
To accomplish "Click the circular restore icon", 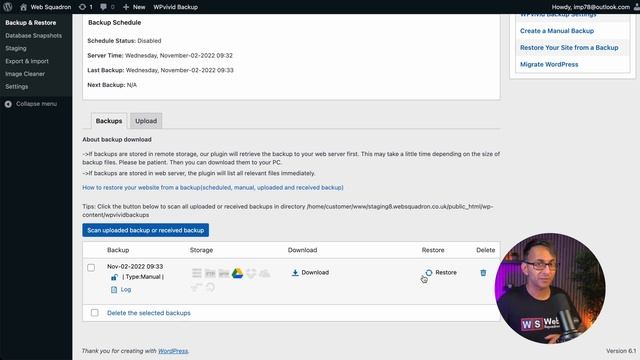I will pyautogui.click(x=429, y=273).
